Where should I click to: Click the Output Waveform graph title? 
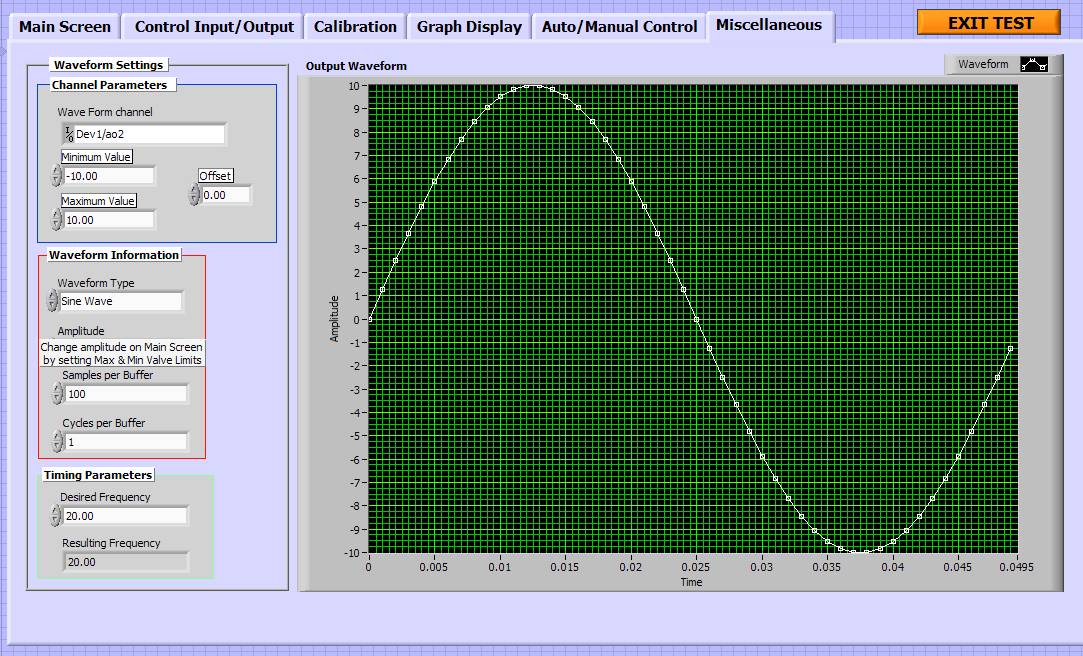(356, 66)
